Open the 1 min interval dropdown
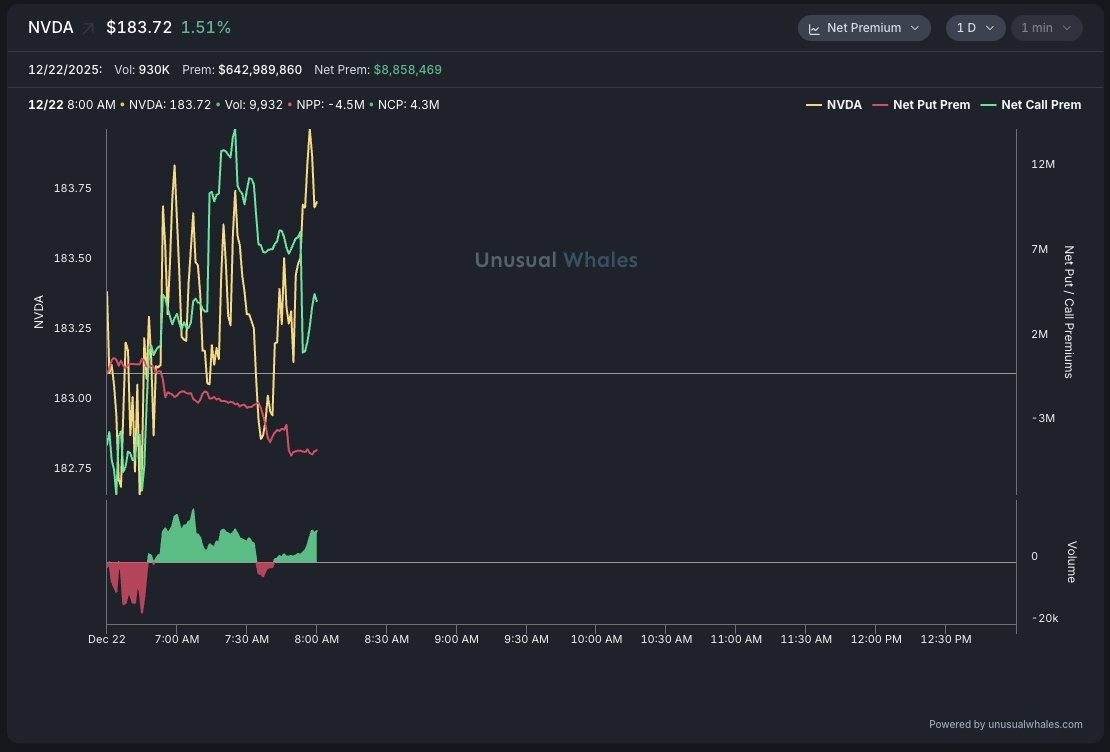Viewport: 1110px width, 752px height. click(x=1046, y=28)
